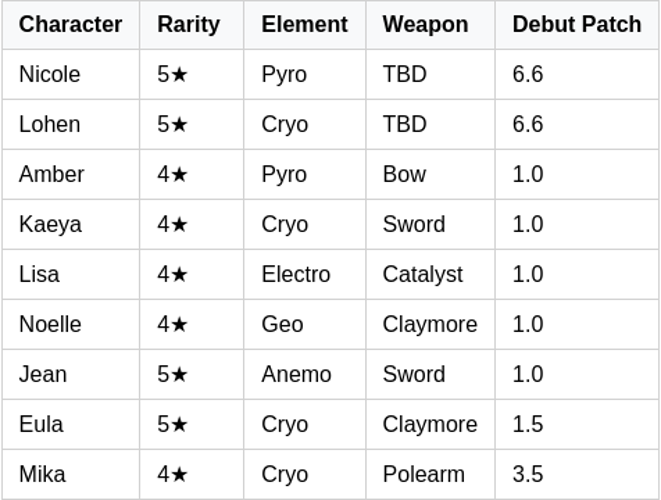Select Lisa's Electro element cell
Screen dimensions: 661x500
click(x=296, y=275)
